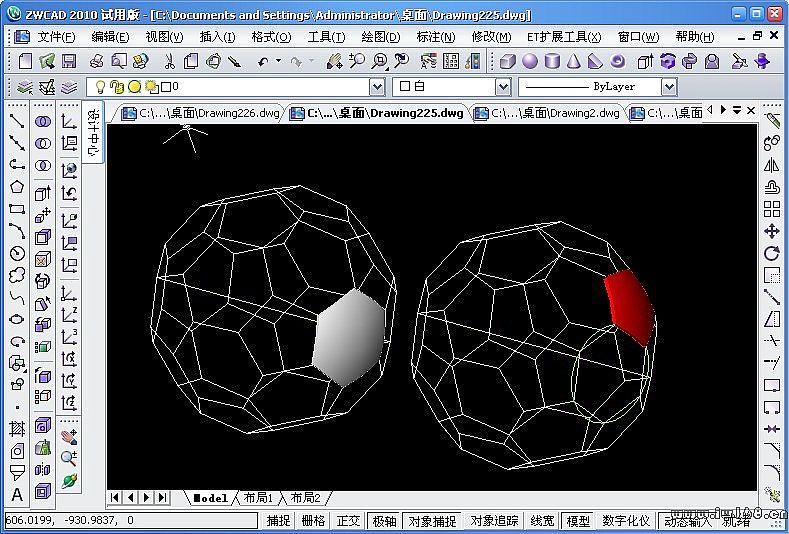Screen dimensions: 789x534
Task: Toggle layer 0 lock padlock icon
Action: pos(117,87)
